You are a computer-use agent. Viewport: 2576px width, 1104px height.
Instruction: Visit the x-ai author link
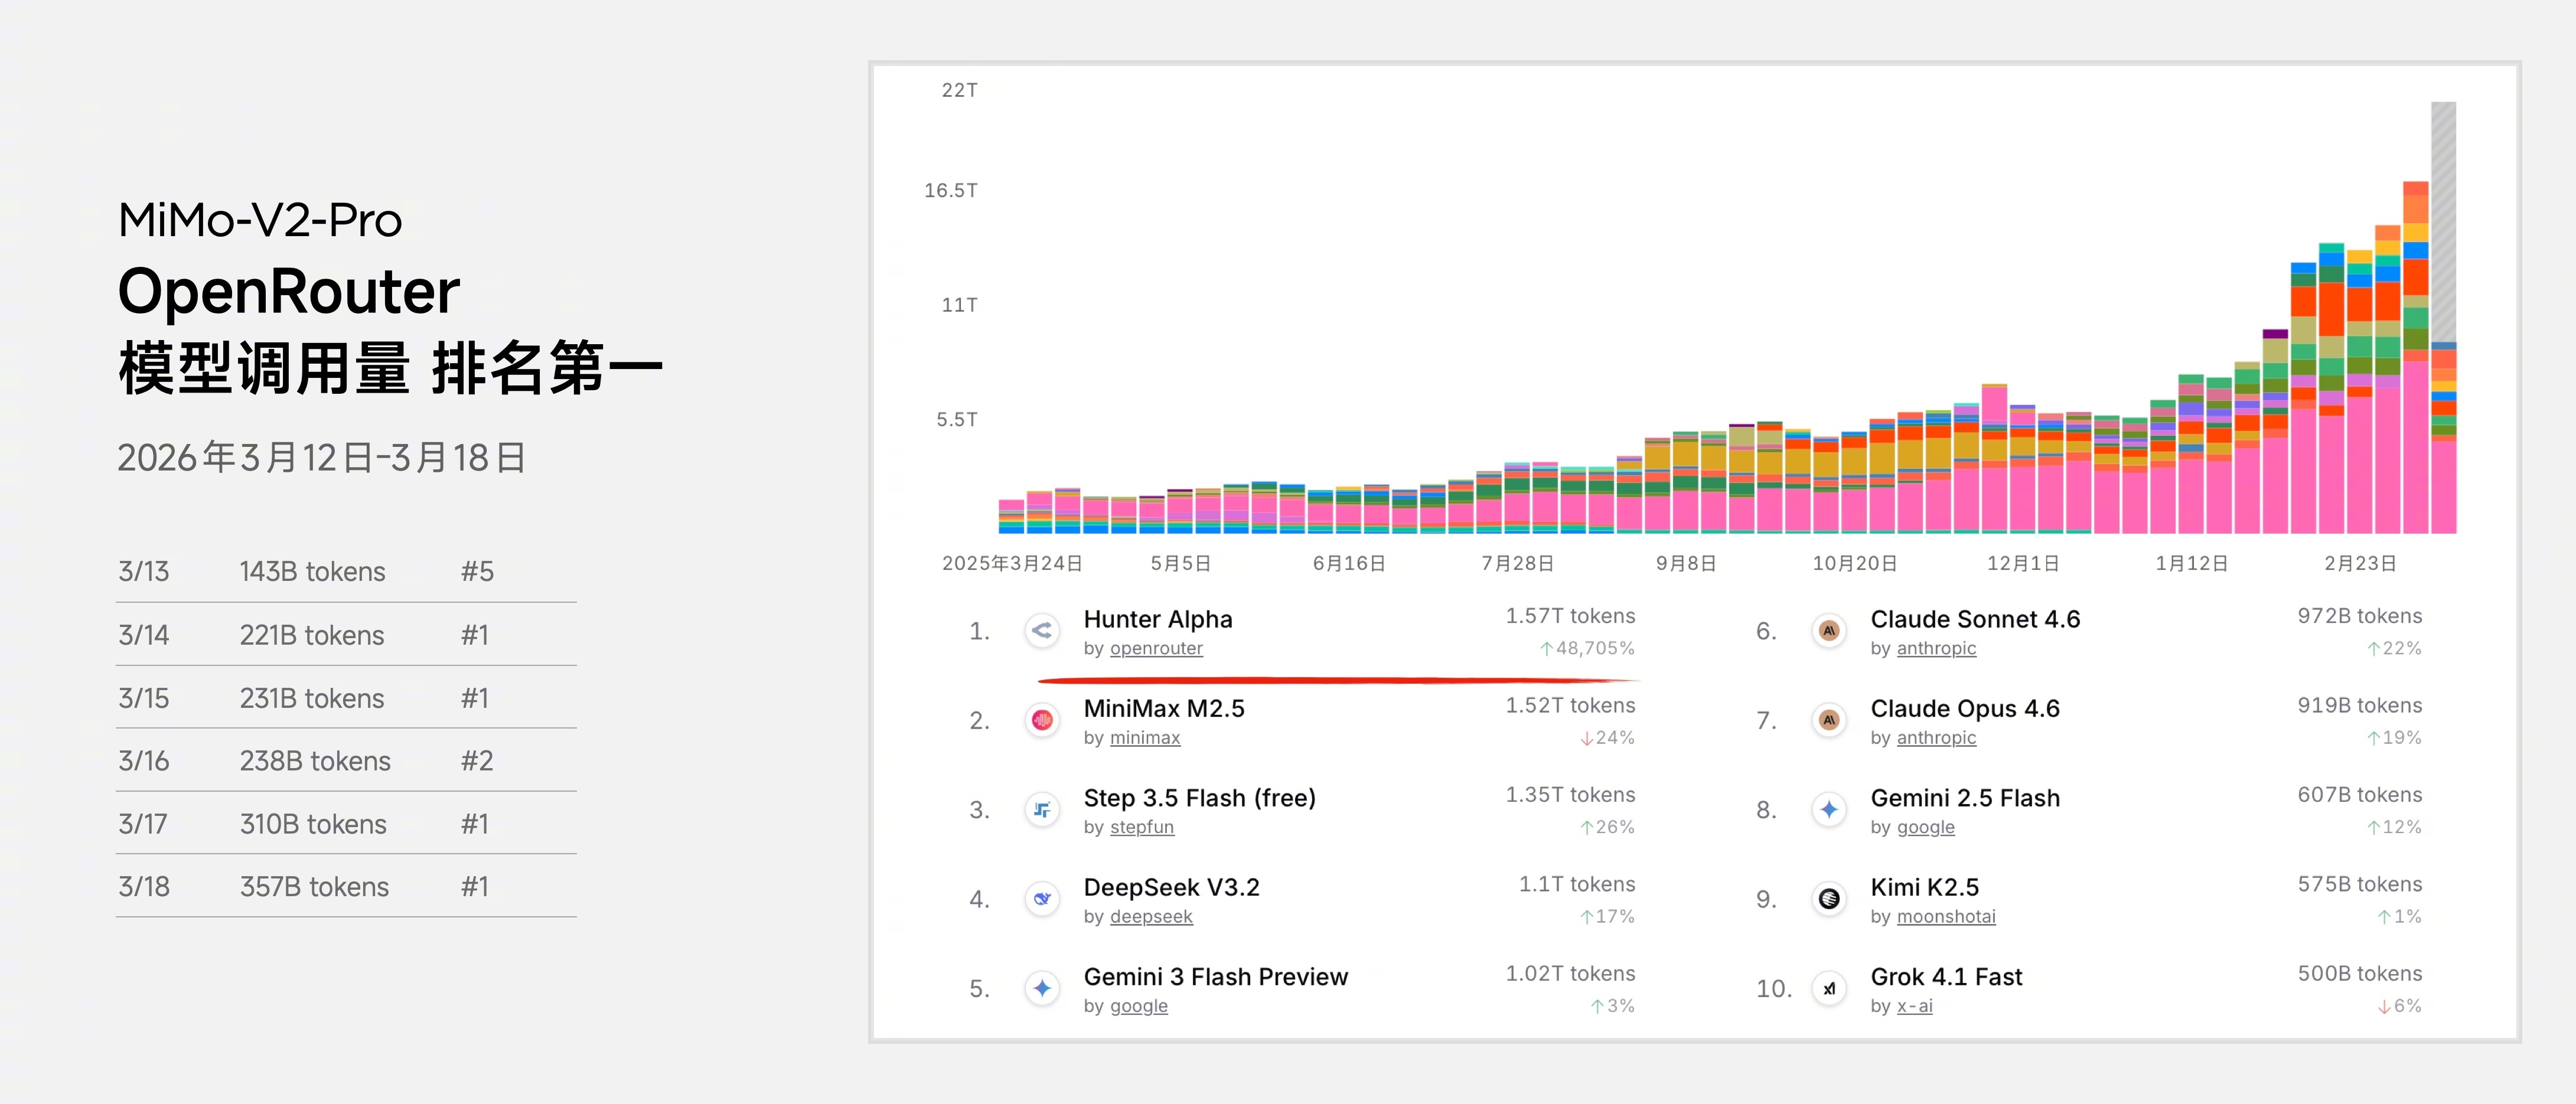pyautogui.click(x=1914, y=1006)
